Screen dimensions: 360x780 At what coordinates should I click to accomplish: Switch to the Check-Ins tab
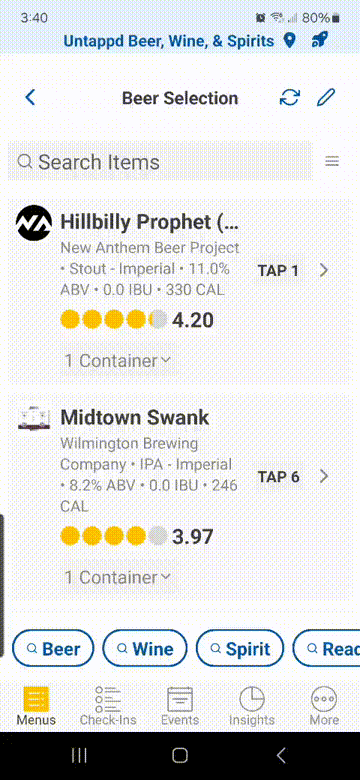[108, 705]
